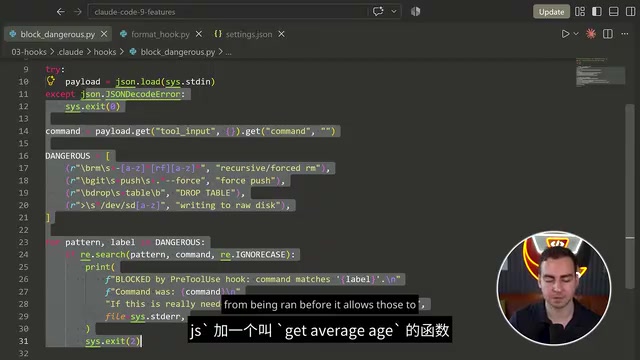Toggle the secondary side bar
Image resolution: width=640 pixels, height=360 pixels.
[x=630, y=11]
